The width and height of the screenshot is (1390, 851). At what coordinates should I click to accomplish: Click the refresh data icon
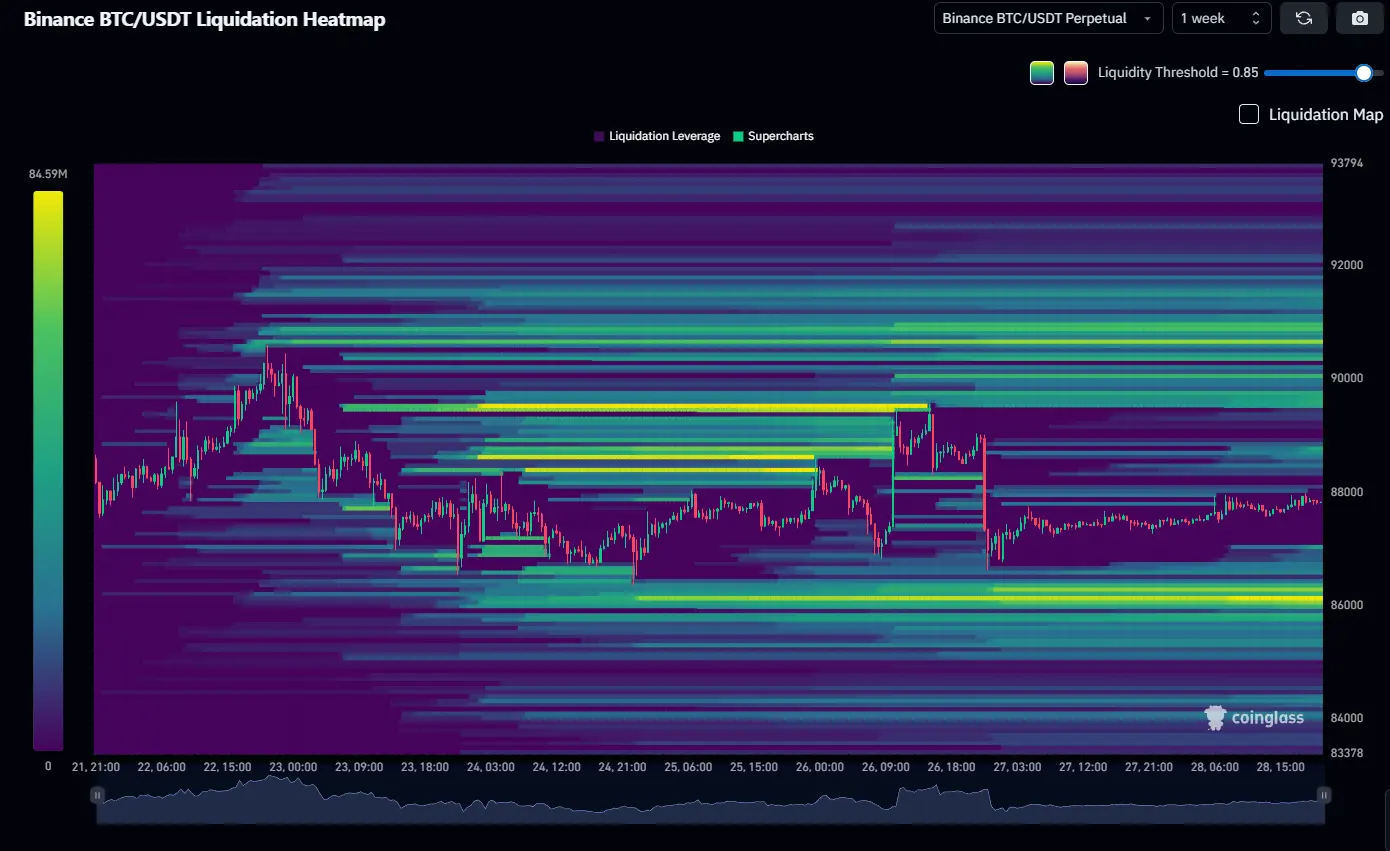1303,18
